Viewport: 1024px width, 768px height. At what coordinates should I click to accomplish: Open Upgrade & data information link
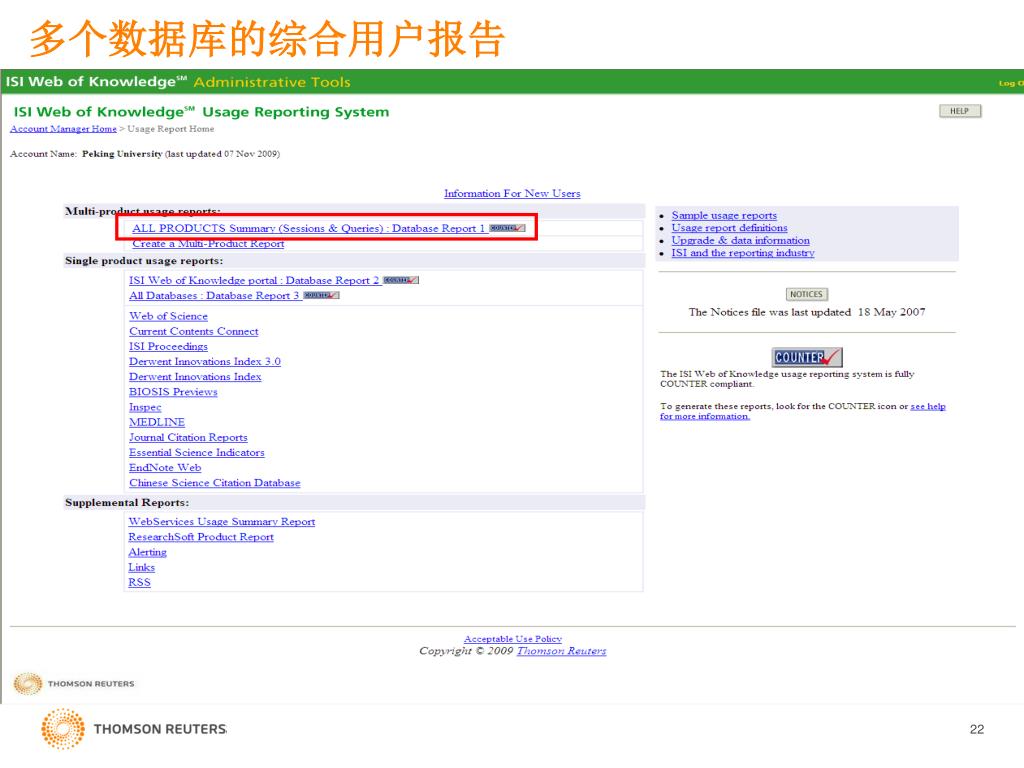(741, 240)
